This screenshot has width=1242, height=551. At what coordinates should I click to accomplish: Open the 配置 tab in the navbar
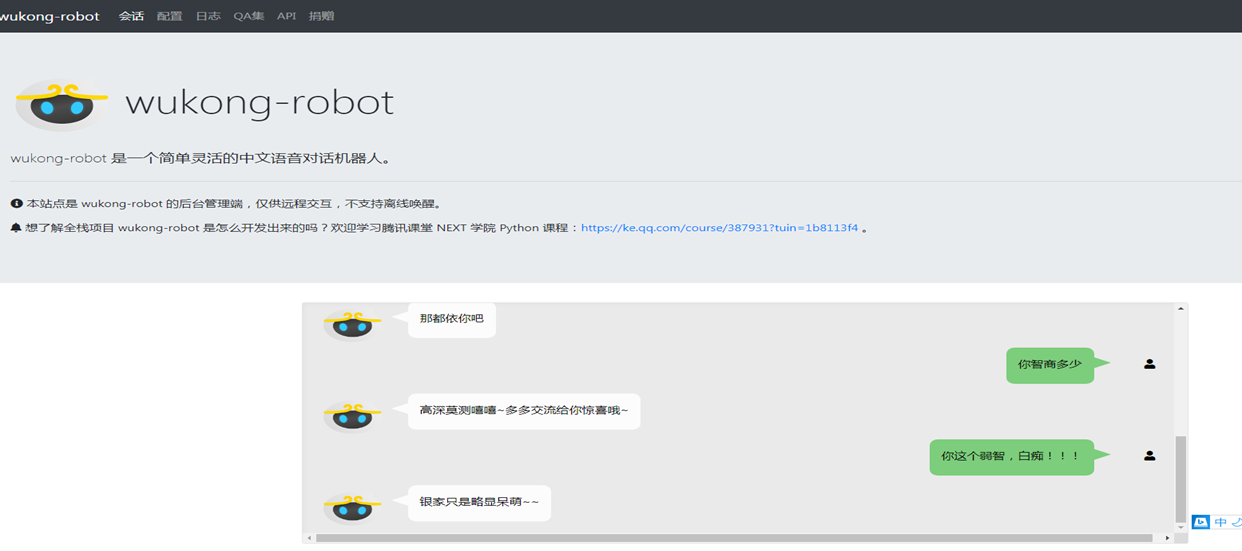169,16
